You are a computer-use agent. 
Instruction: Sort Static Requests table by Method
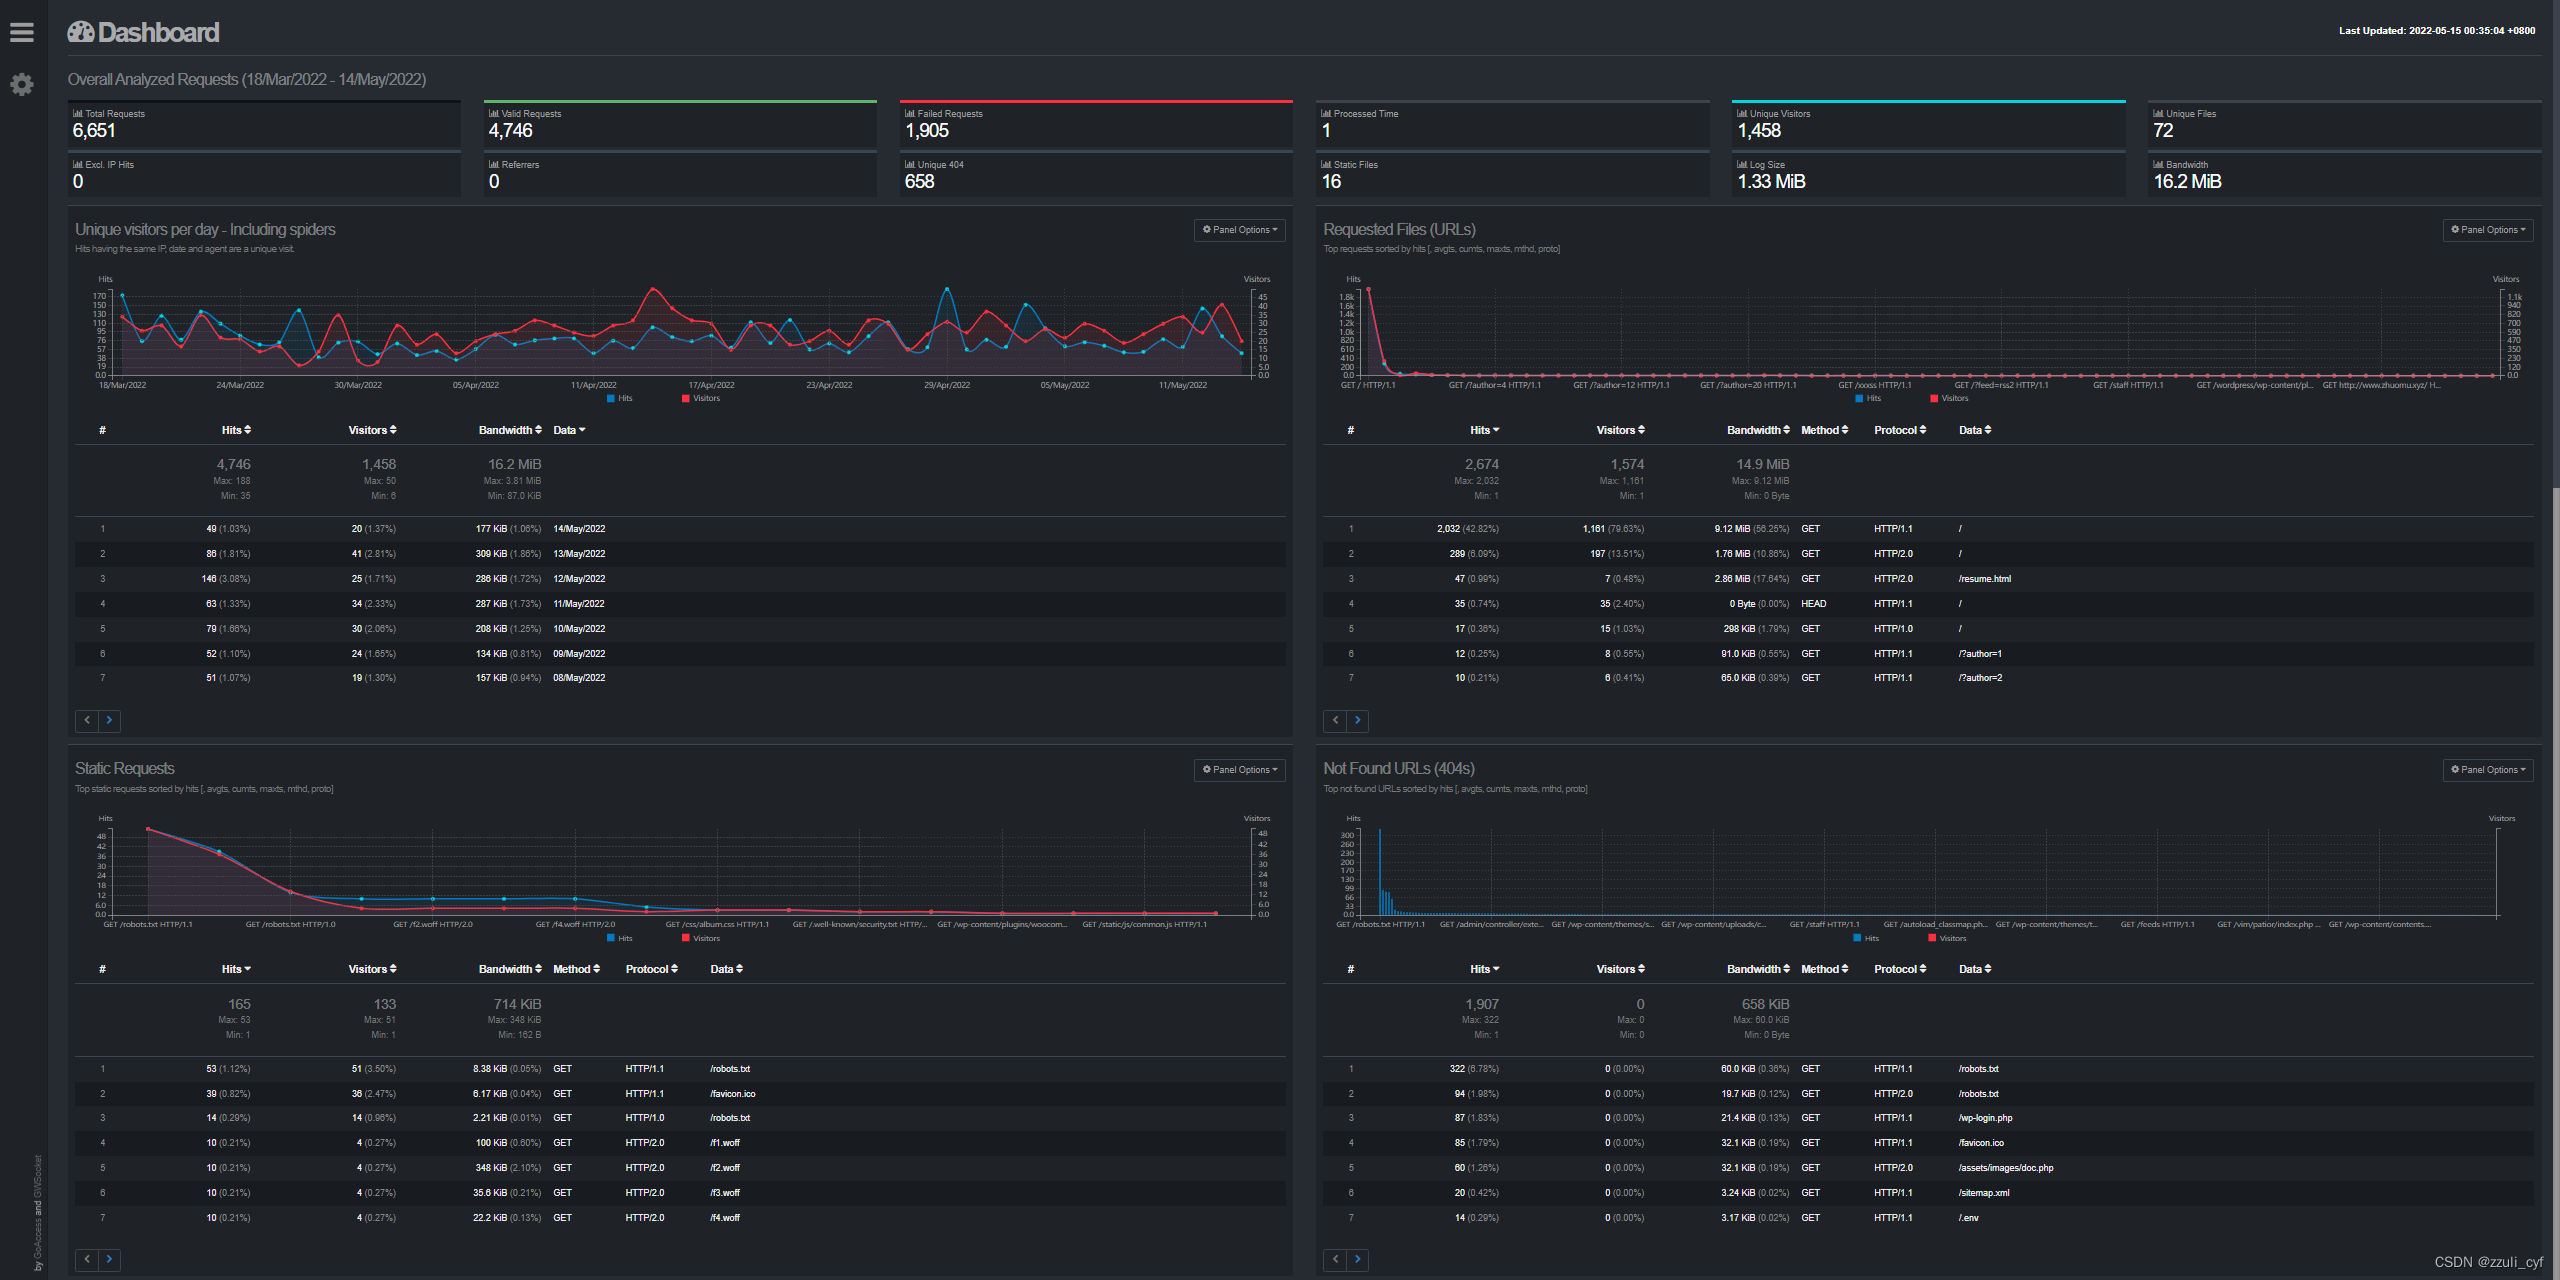coord(576,969)
